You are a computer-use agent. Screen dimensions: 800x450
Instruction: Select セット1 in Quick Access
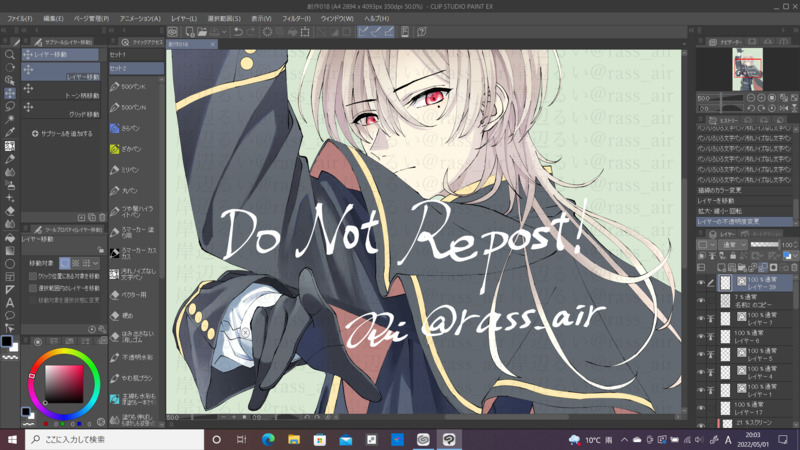[x=136, y=55]
